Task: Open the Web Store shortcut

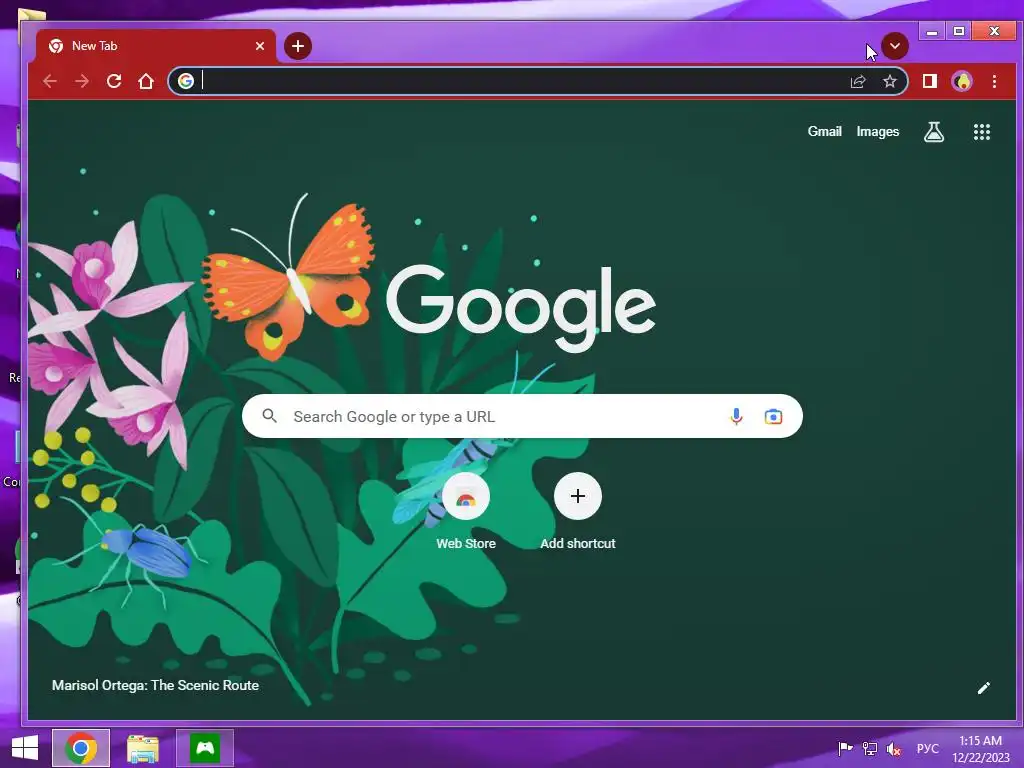Action: tap(466, 511)
